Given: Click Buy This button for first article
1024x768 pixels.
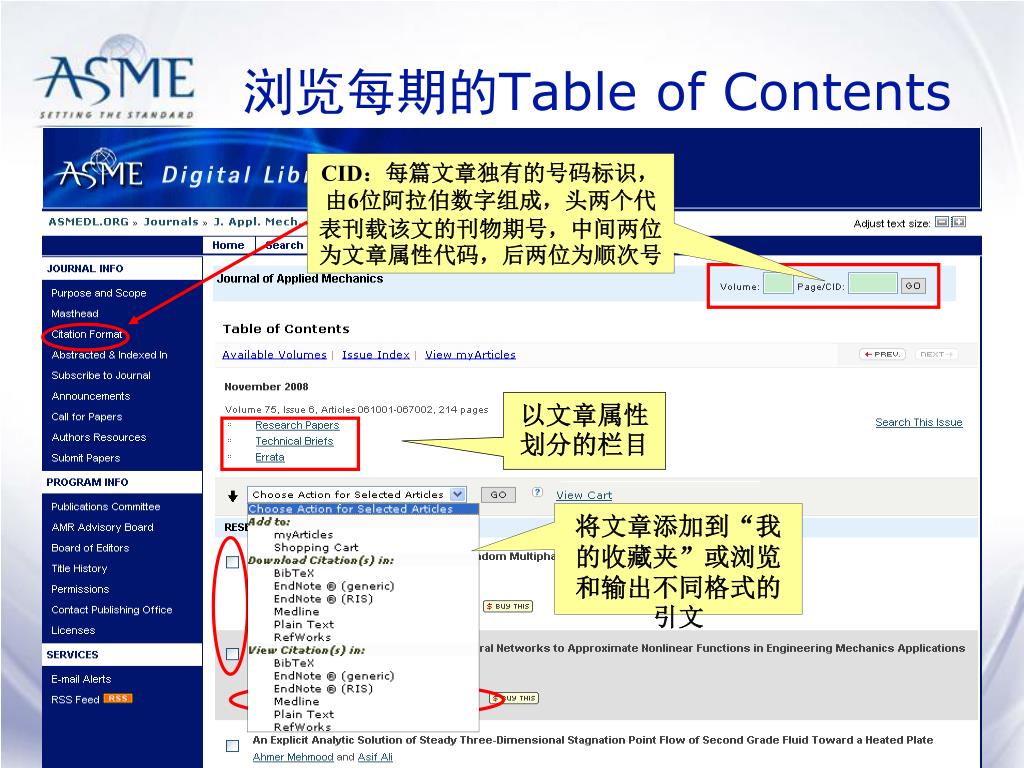Looking at the screenshot, I should (x=508, y=606).
